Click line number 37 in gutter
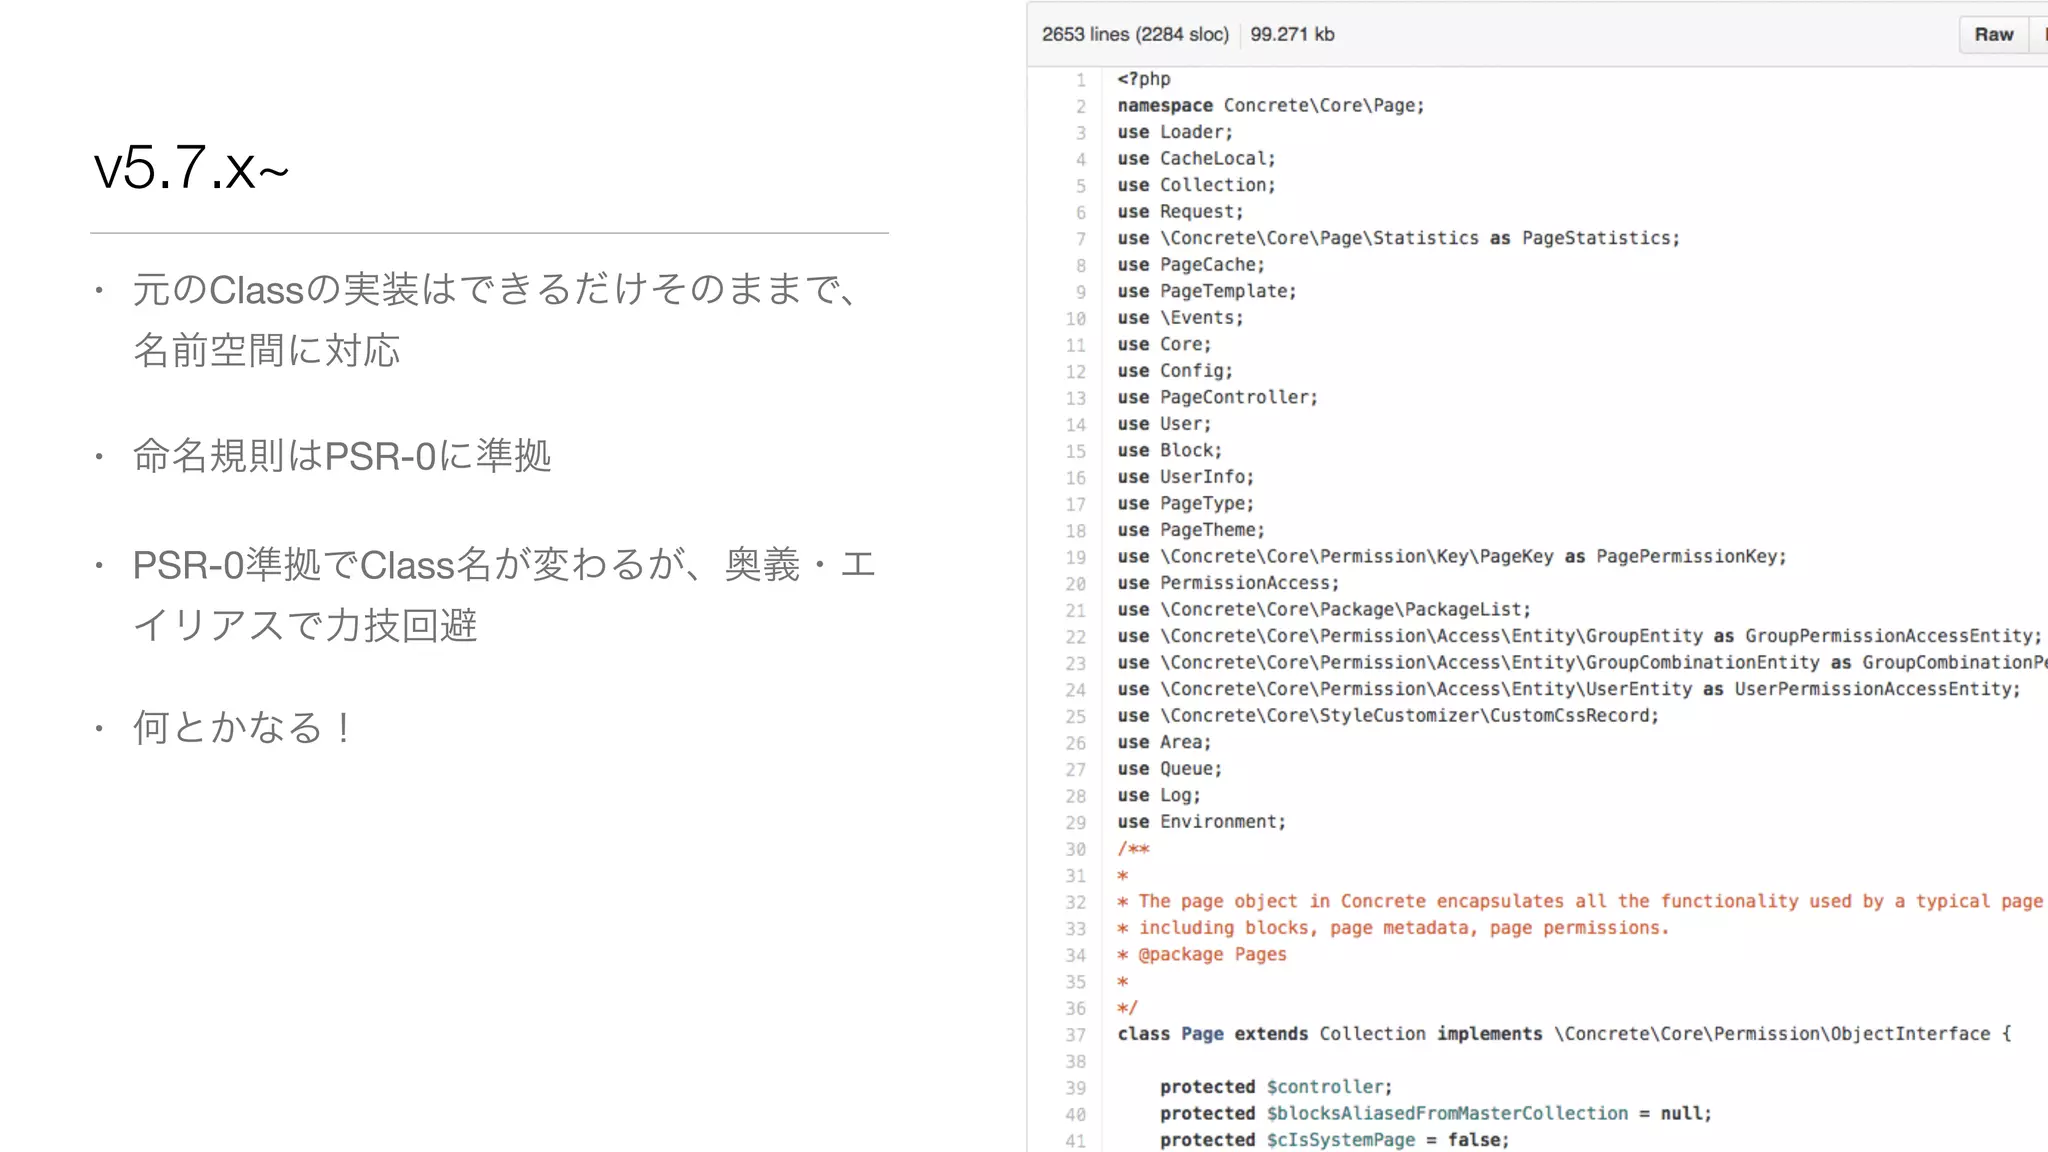 (x=1076, y=1035)
